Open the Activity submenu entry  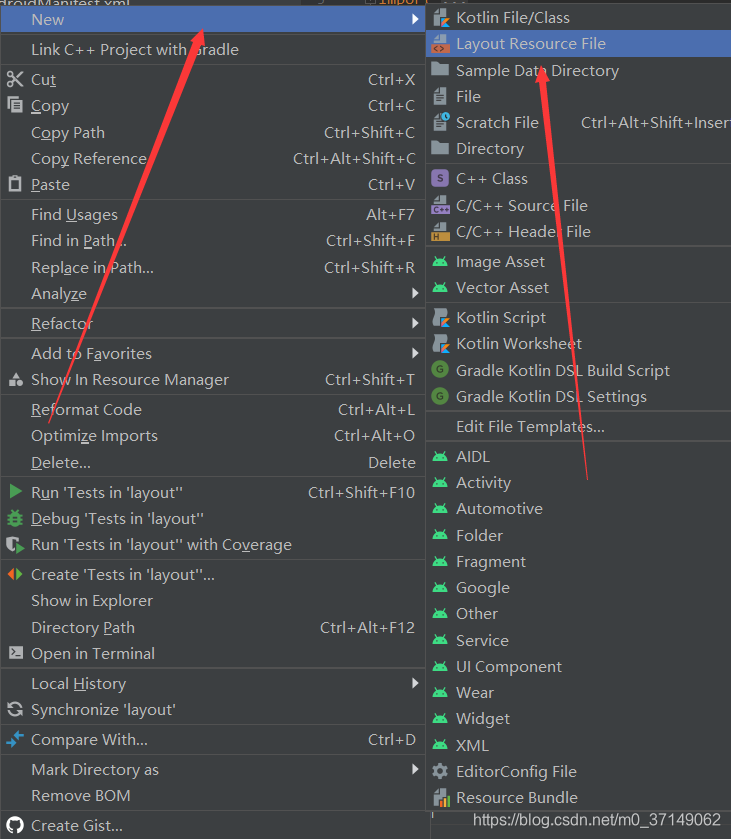point(578,483)
